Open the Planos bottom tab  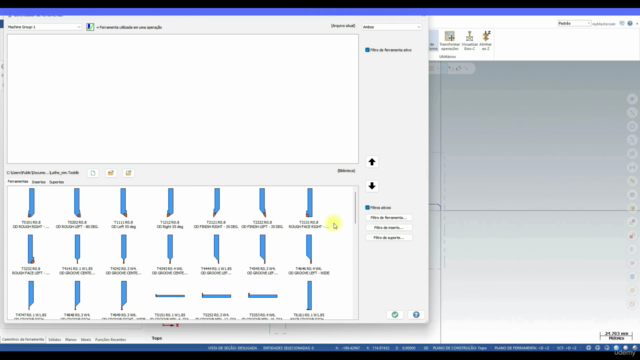71,340
